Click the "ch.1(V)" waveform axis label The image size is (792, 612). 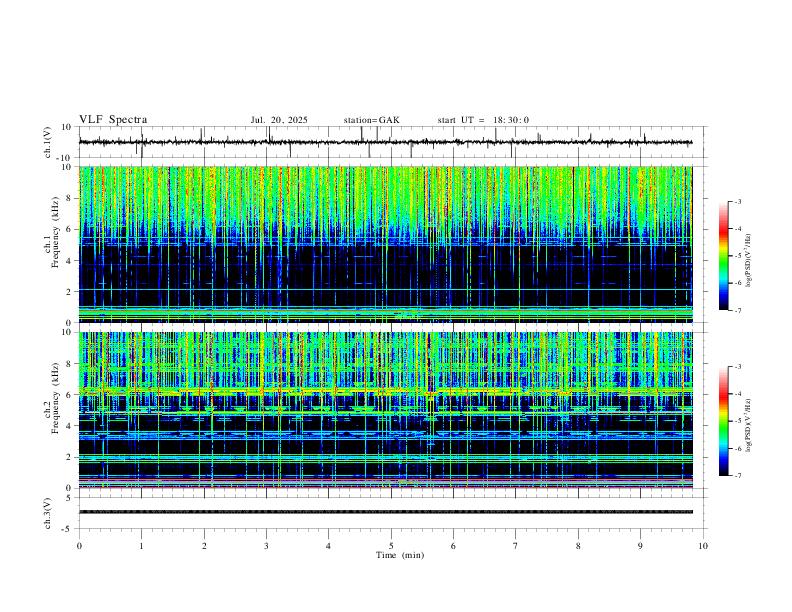click(x=48, y=142)
